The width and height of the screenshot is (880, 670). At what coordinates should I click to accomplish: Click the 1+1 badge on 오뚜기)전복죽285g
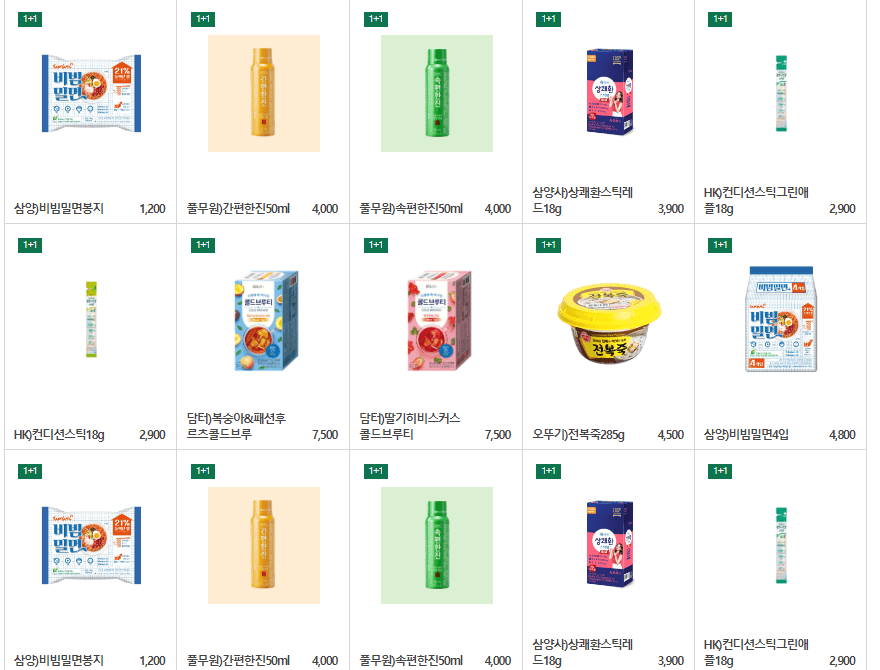[548, 245]
